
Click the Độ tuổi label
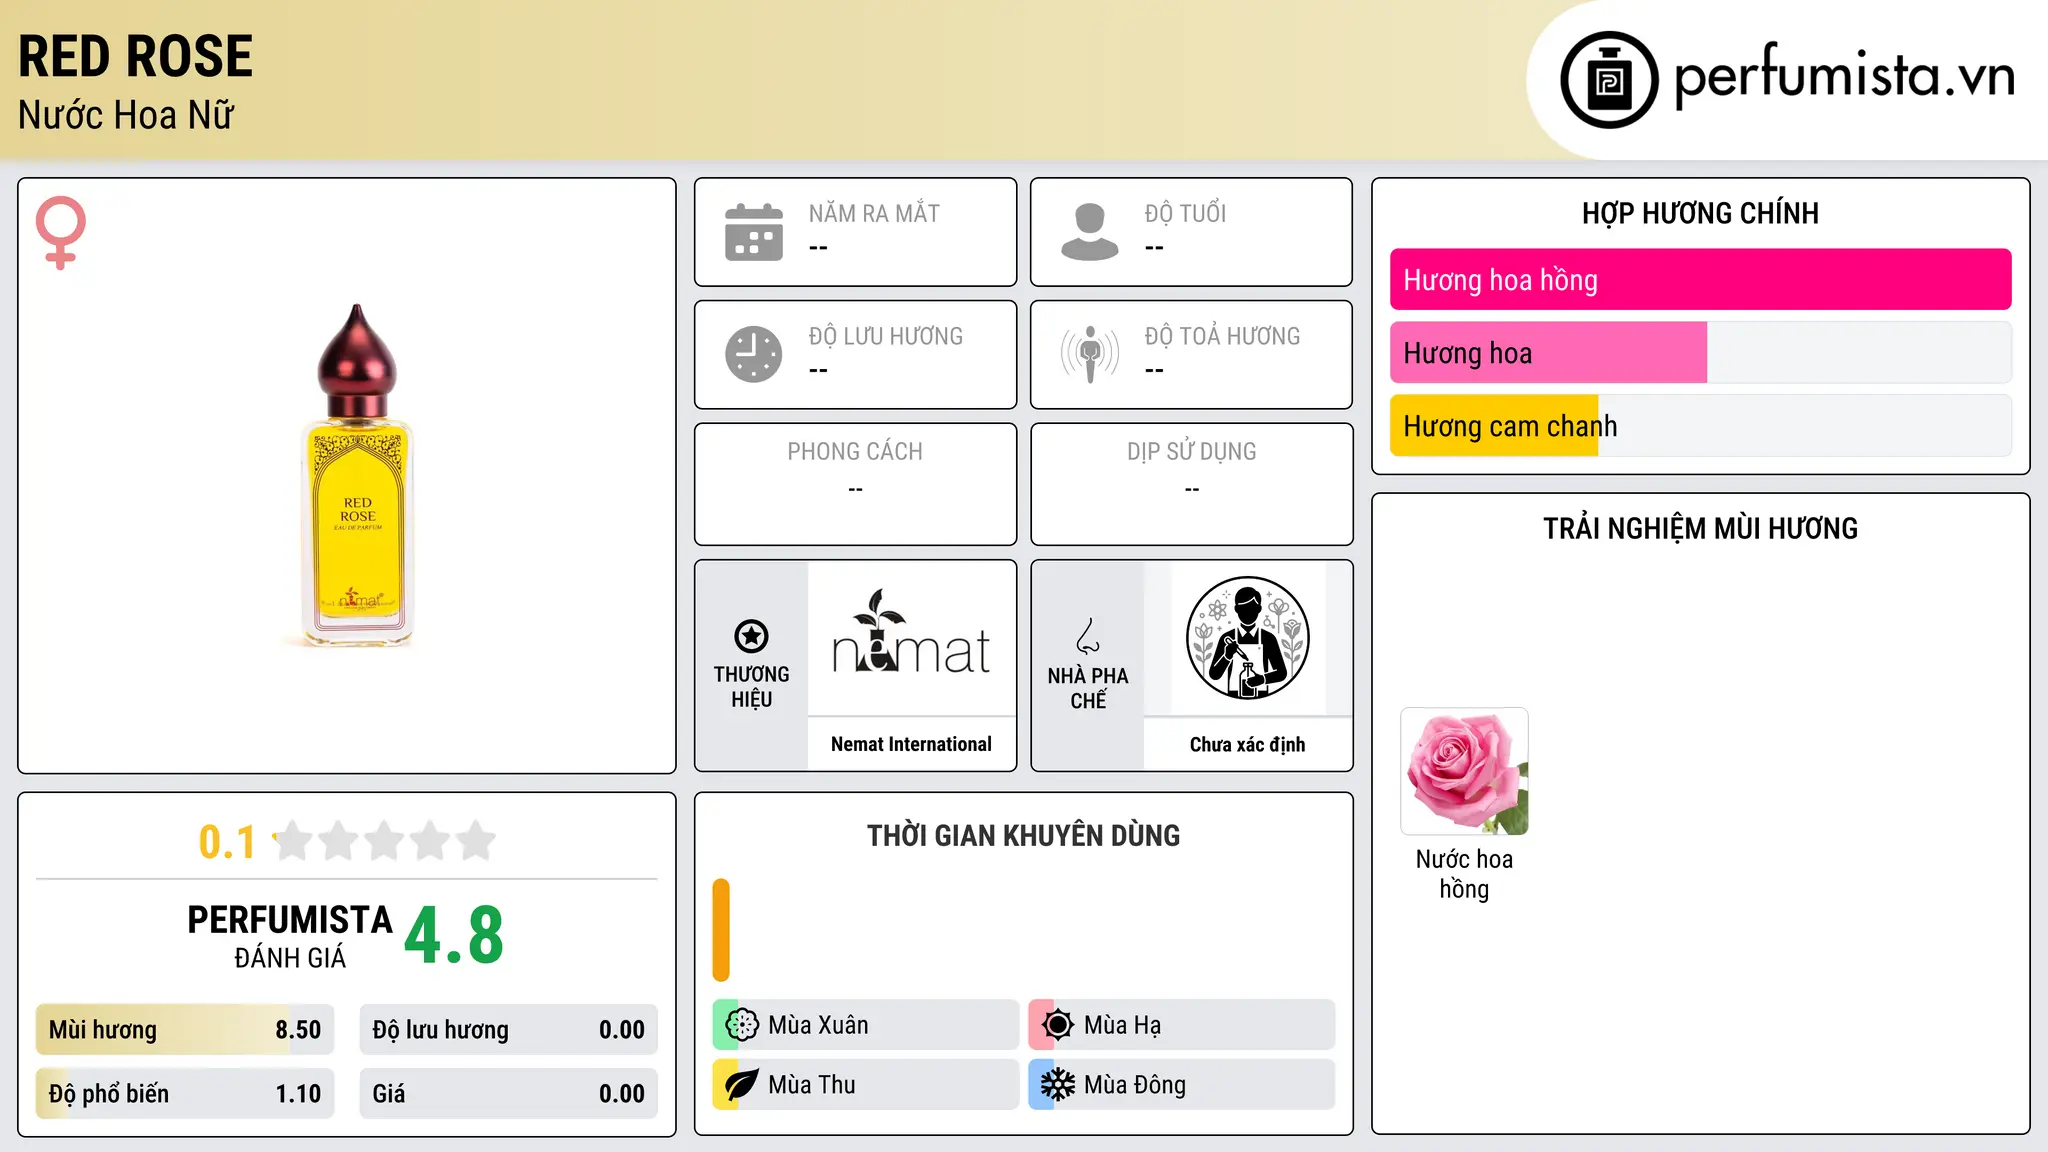(1185, 213)
